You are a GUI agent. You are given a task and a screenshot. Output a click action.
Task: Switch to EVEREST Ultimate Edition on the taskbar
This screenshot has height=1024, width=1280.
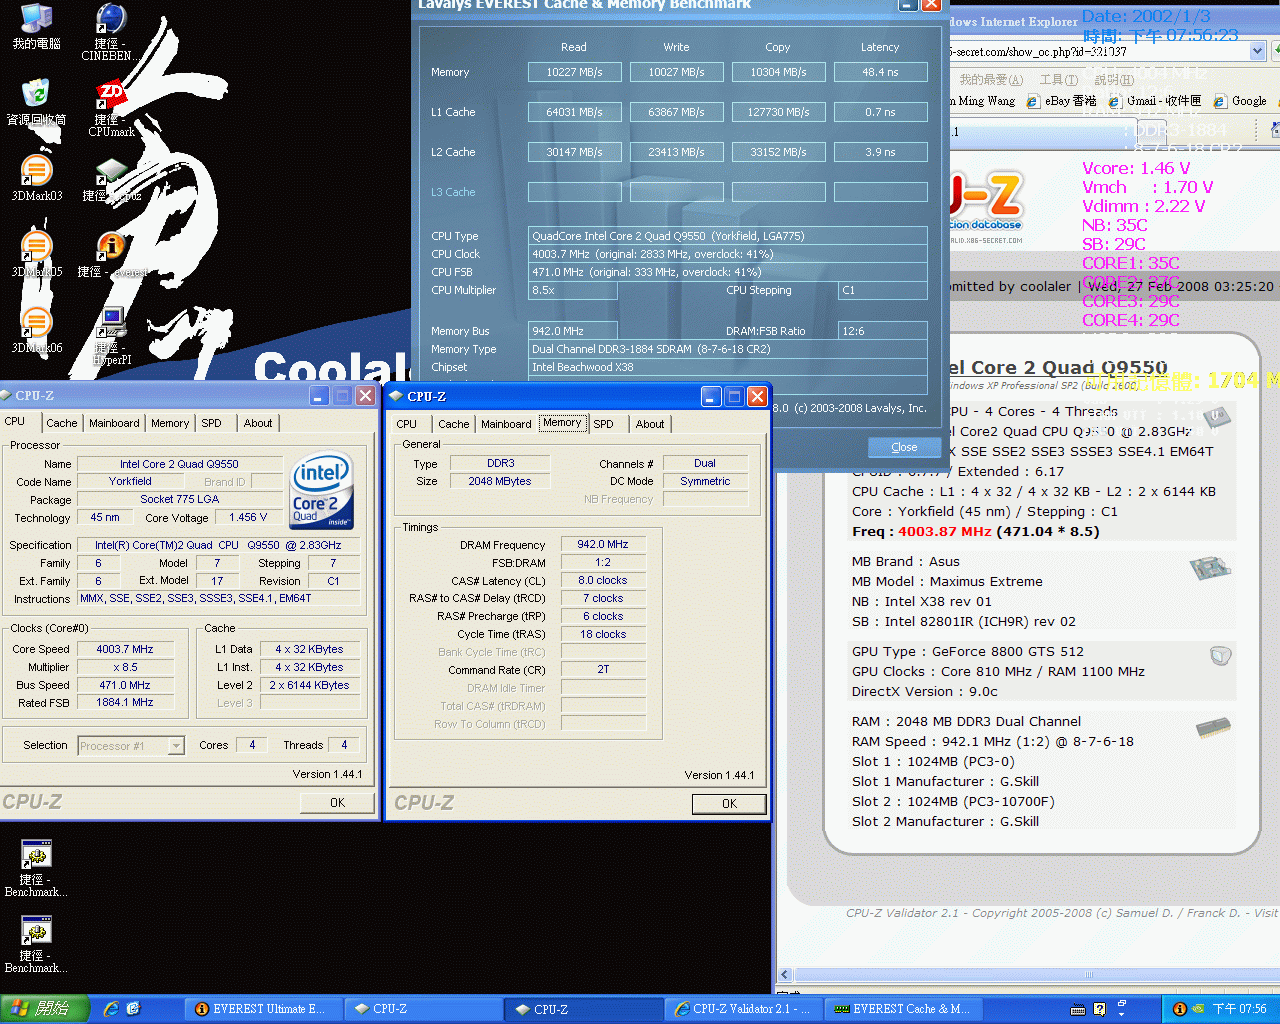coord(262,1009)
